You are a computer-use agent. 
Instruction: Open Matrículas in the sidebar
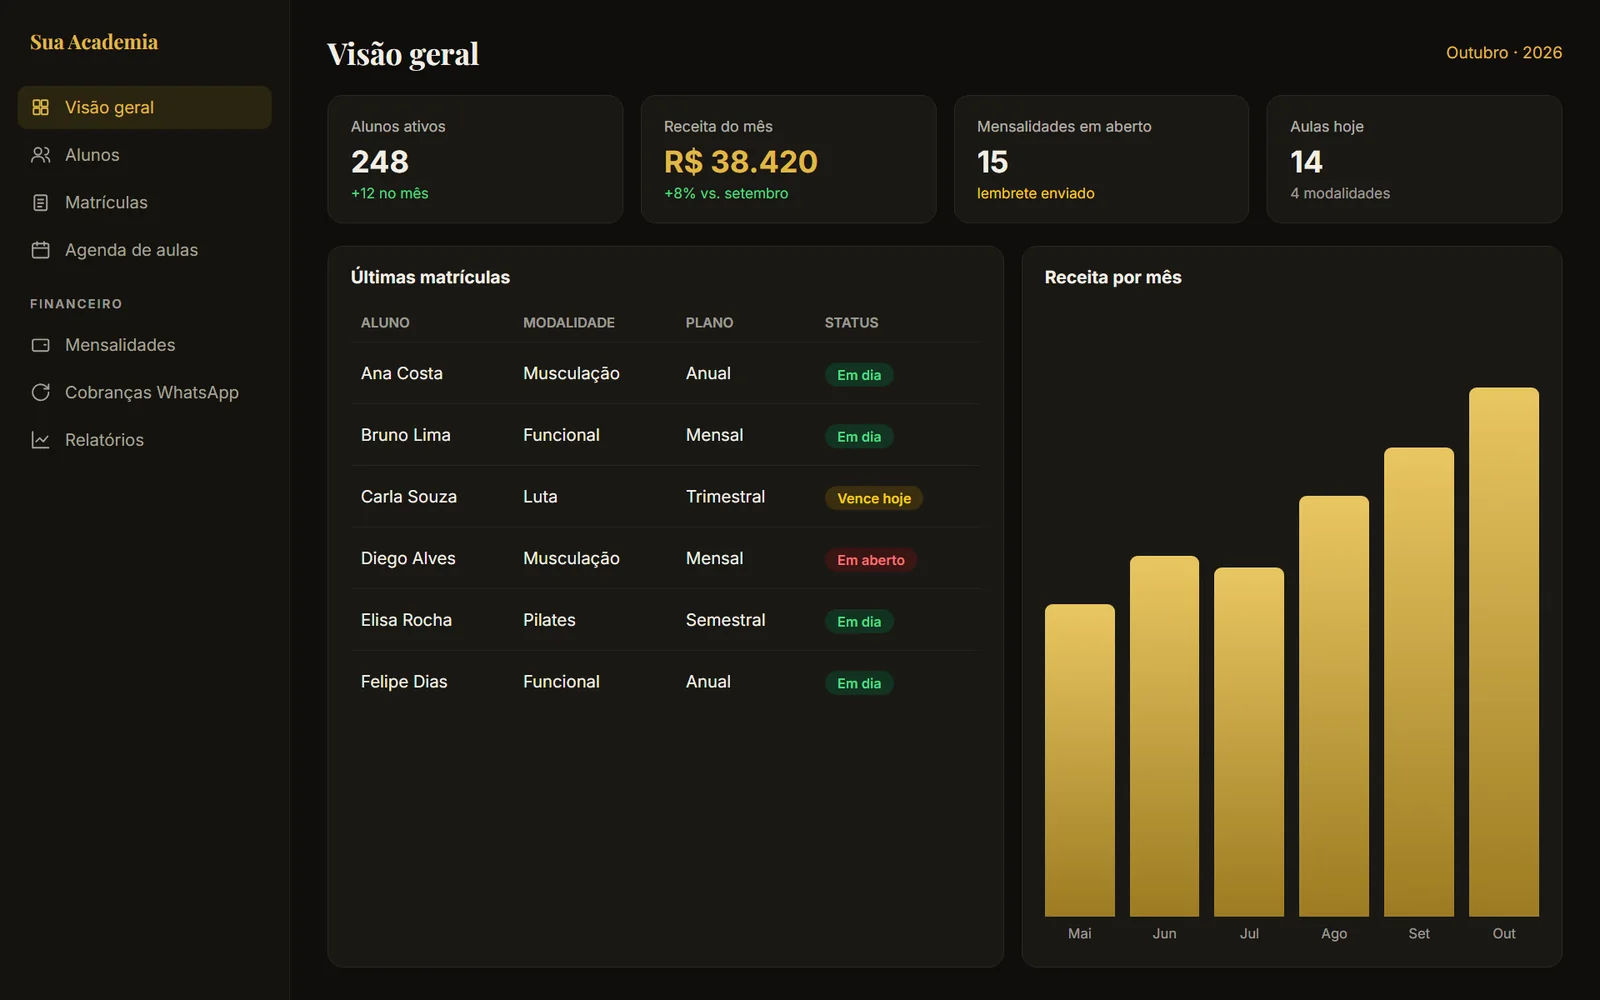144,202
